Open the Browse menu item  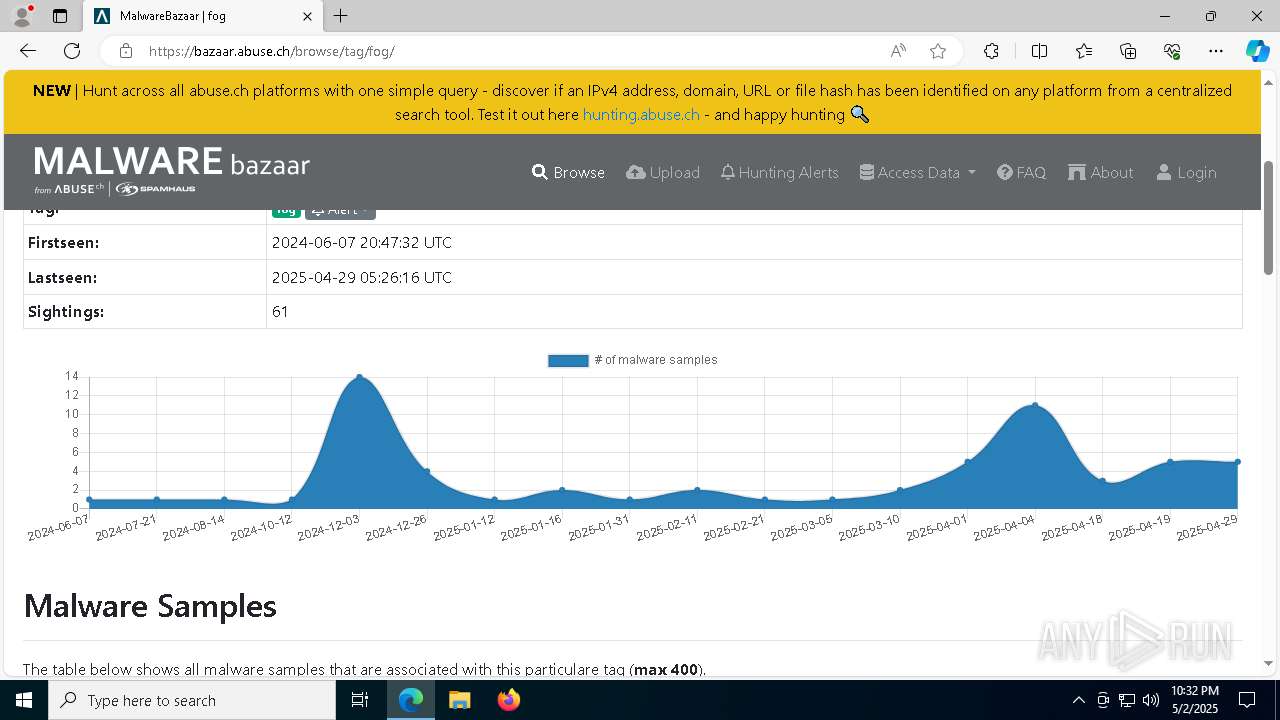[568, 172]
